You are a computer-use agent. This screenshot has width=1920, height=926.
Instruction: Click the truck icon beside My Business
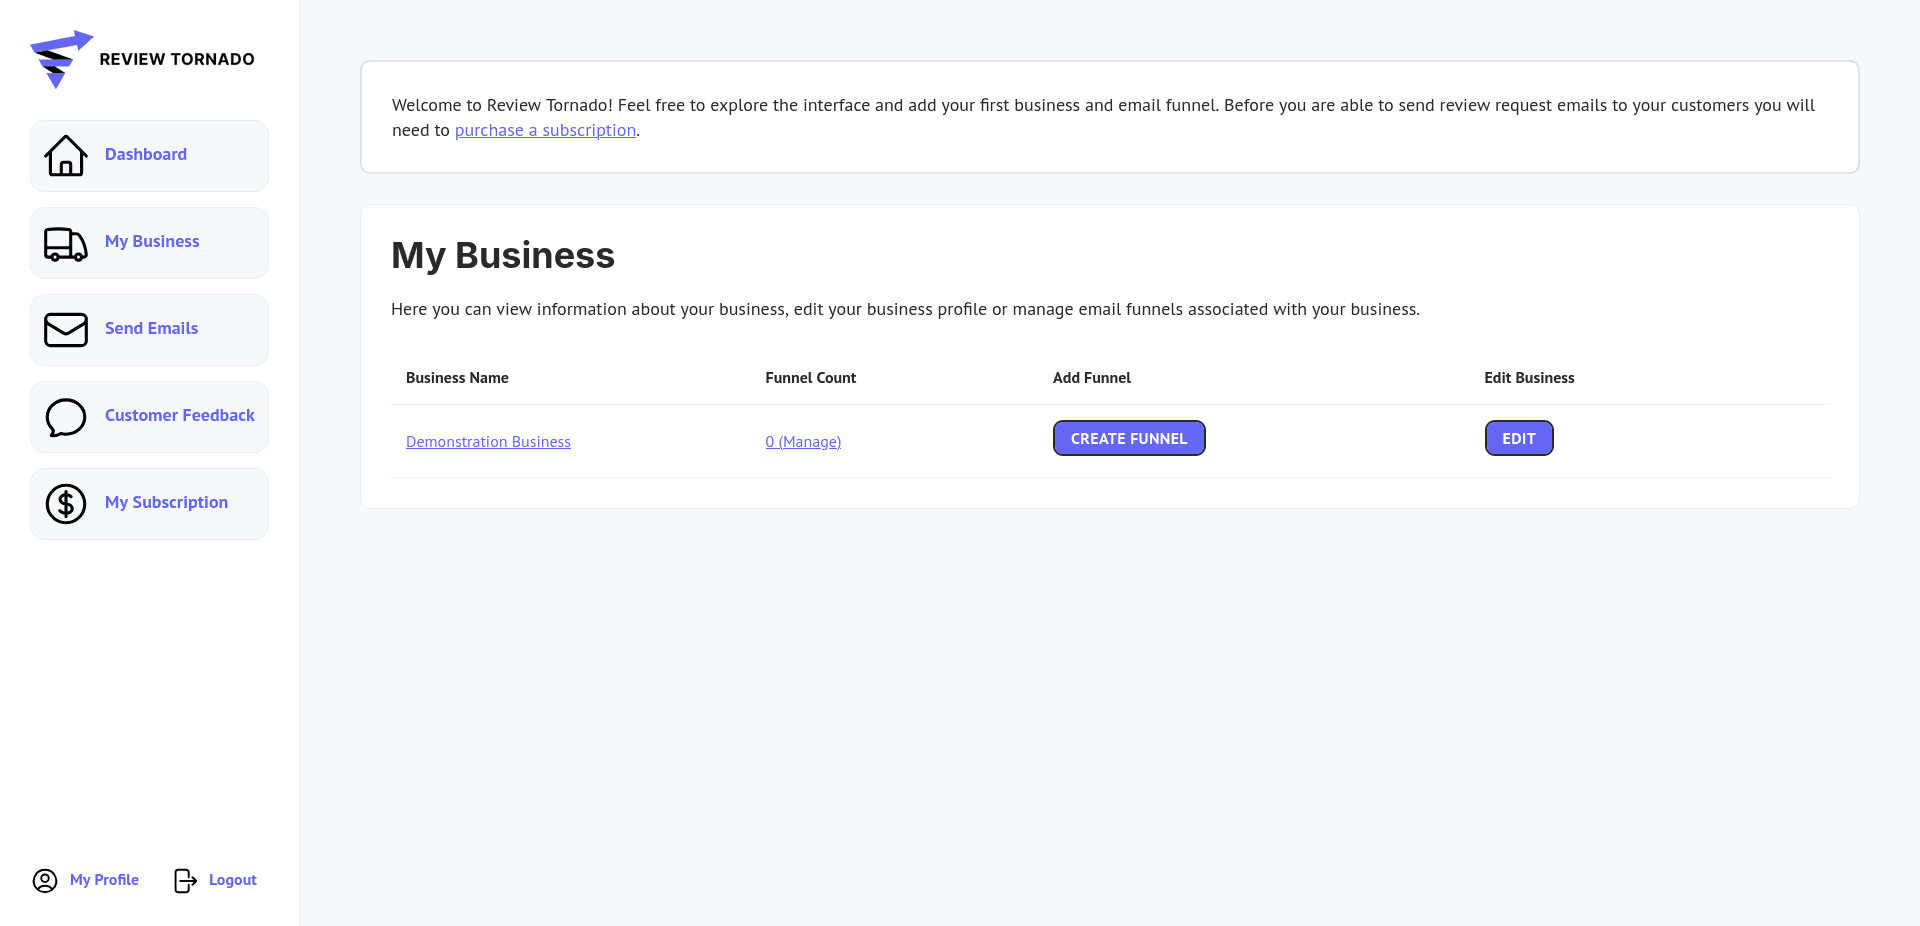66,243
